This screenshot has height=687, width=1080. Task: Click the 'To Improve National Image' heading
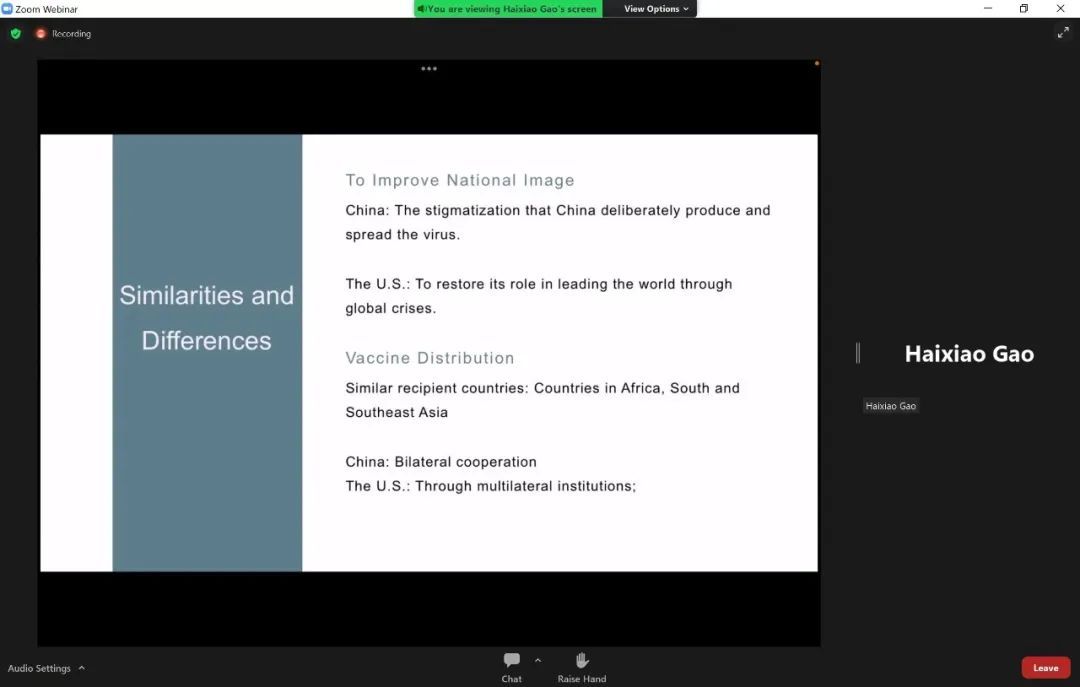pos(459,181)
